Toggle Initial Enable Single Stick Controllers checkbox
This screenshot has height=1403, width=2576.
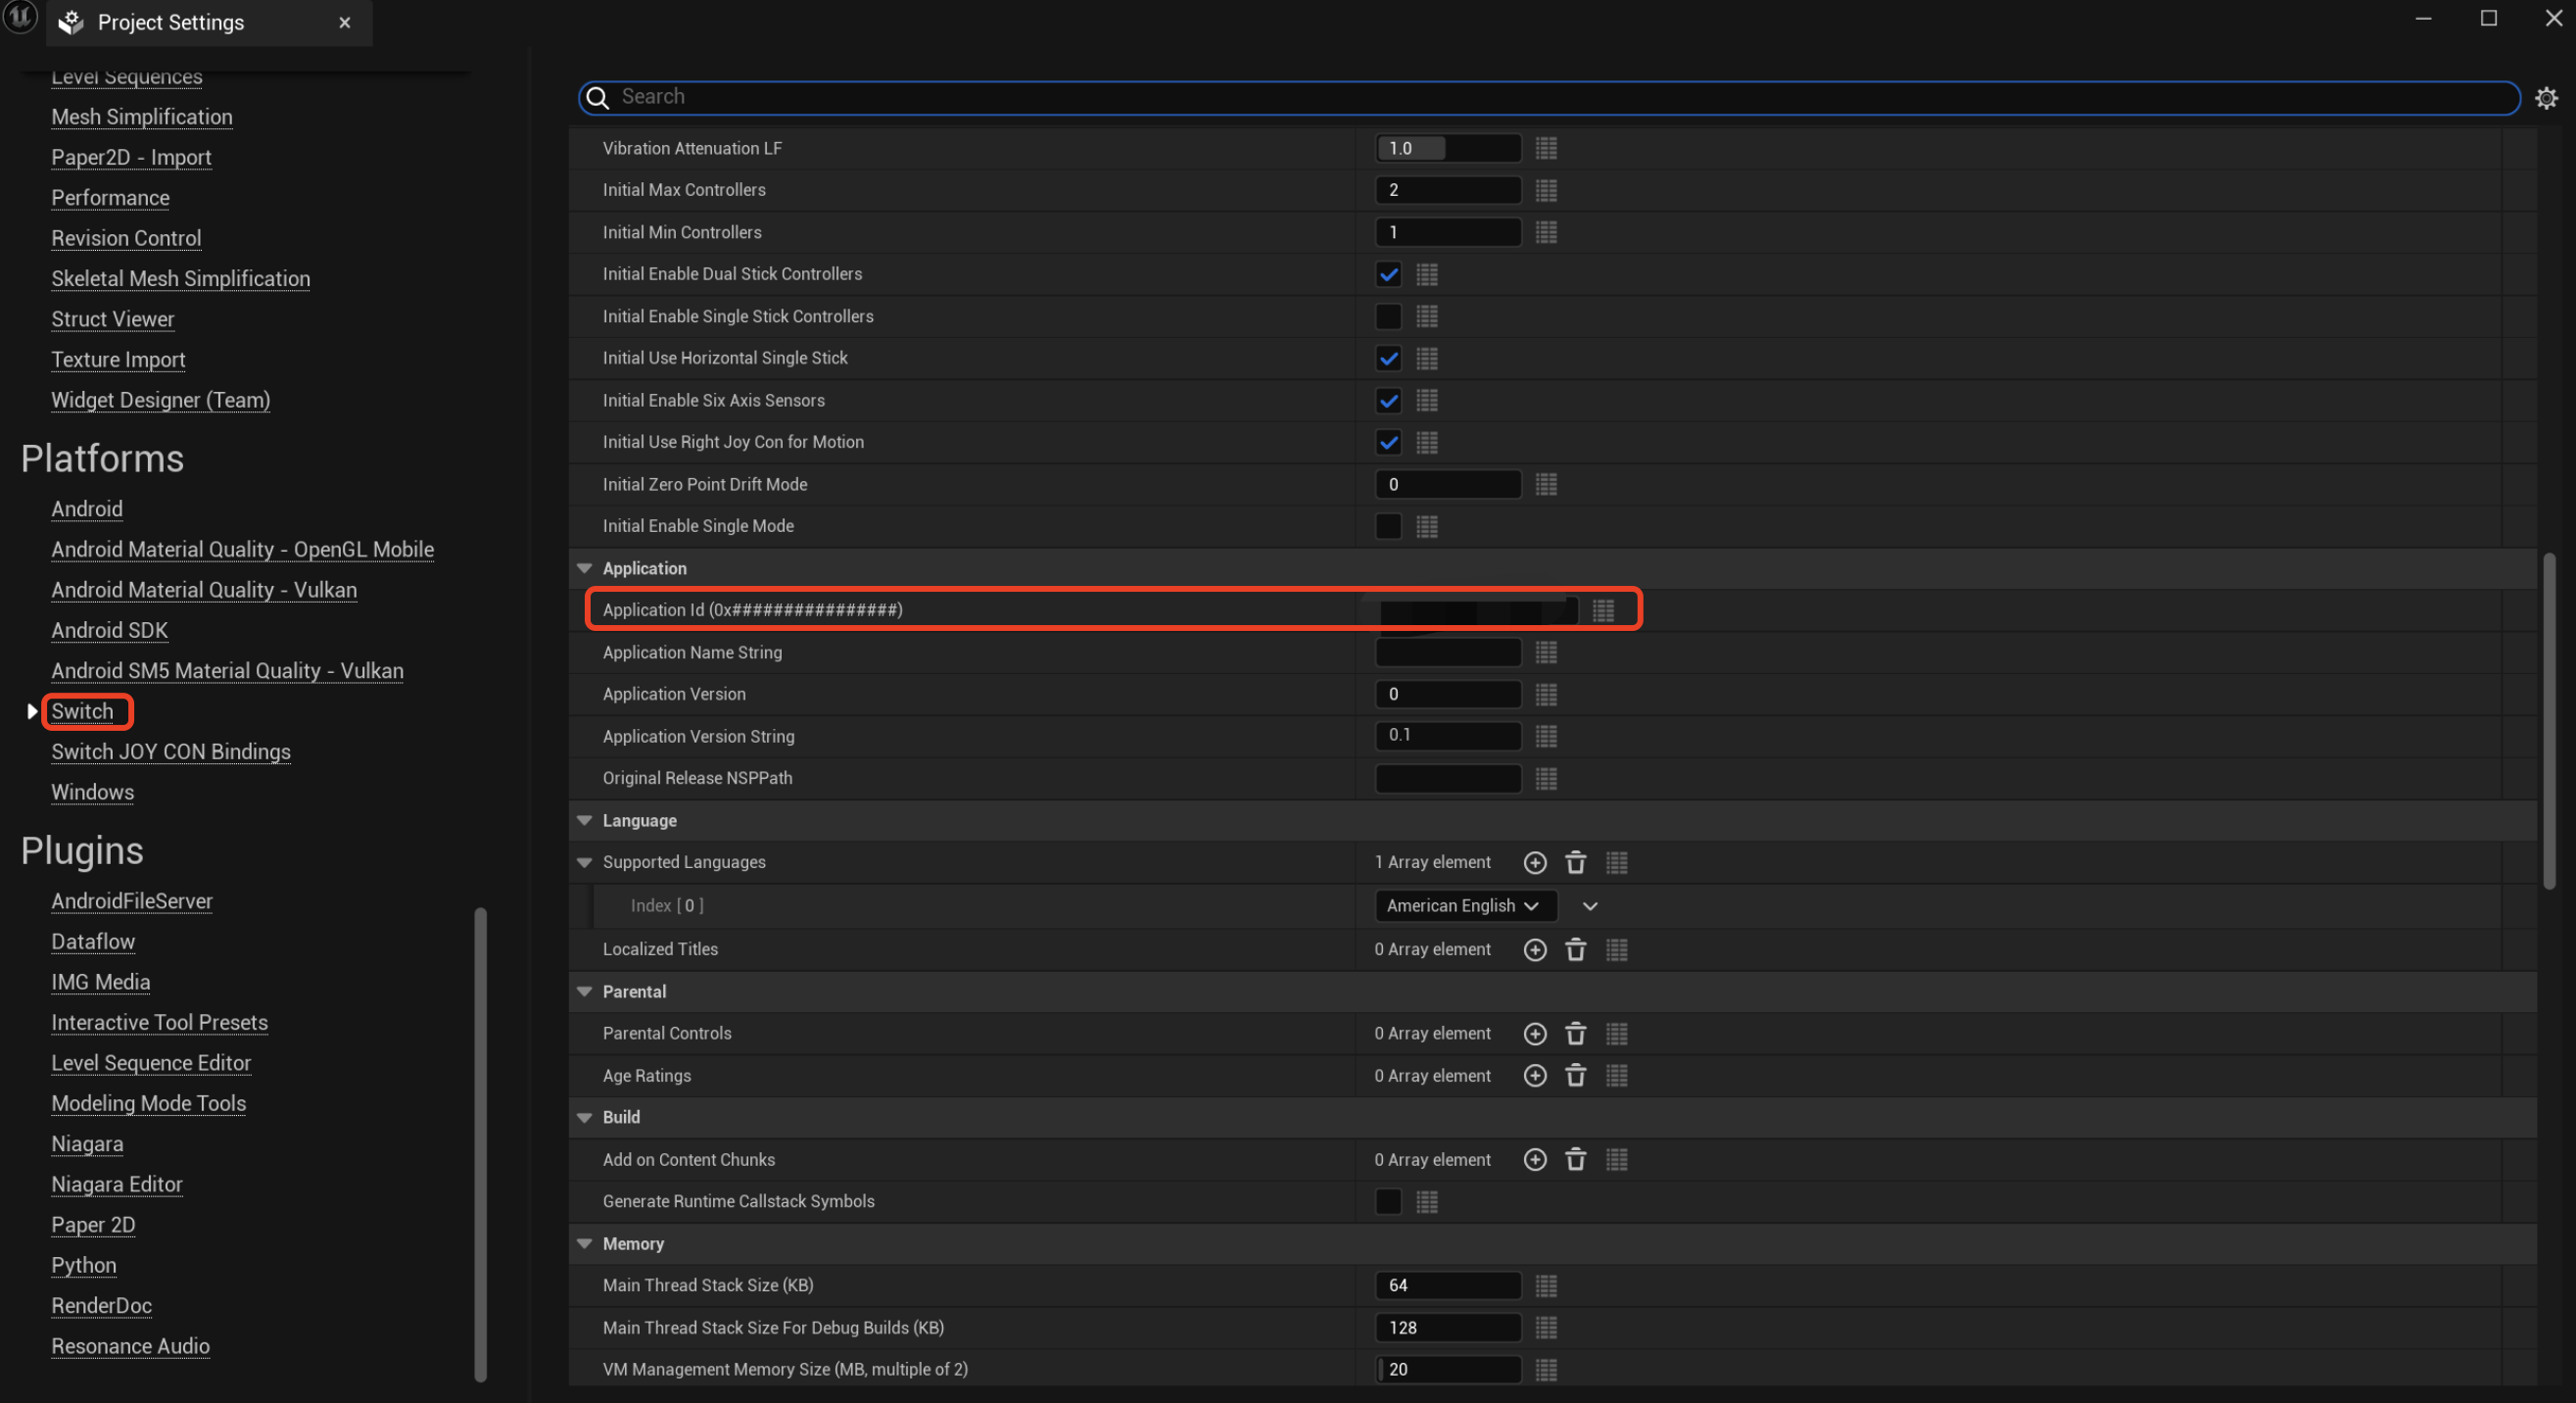click(x=1386, y=316)
